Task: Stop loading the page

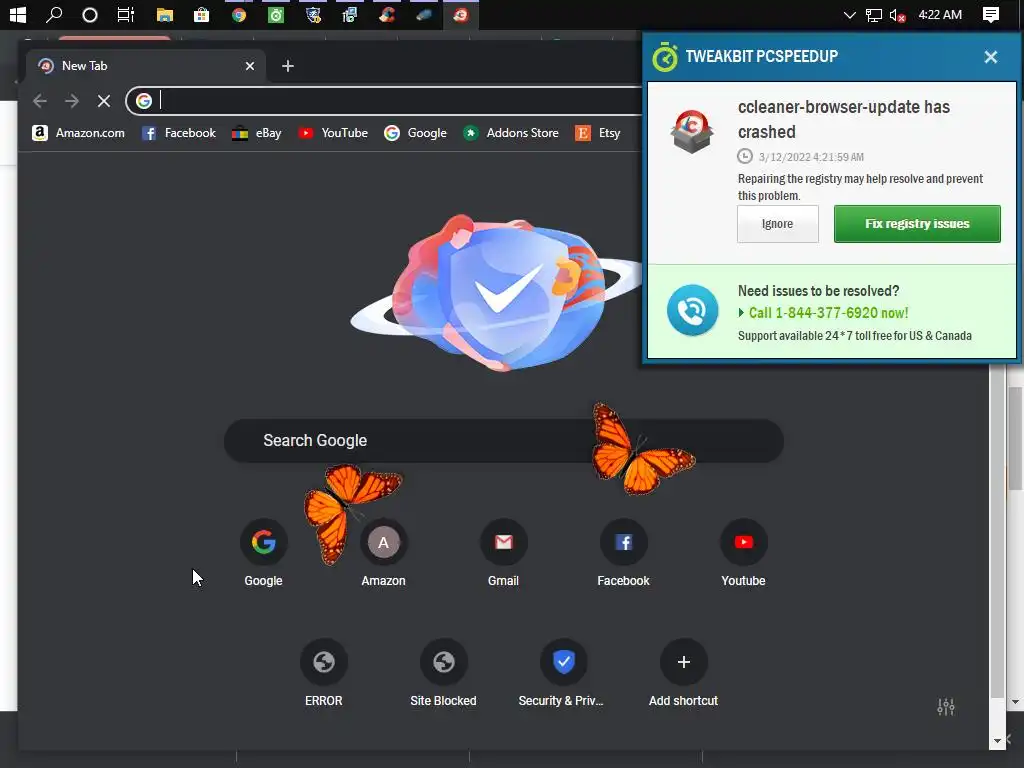Action: click(104, 101)
